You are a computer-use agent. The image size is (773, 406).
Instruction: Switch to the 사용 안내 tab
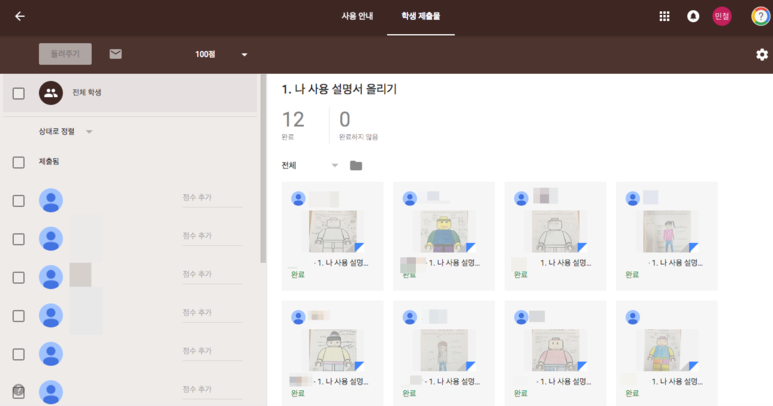pyautogui.click(x=357, y=17)
